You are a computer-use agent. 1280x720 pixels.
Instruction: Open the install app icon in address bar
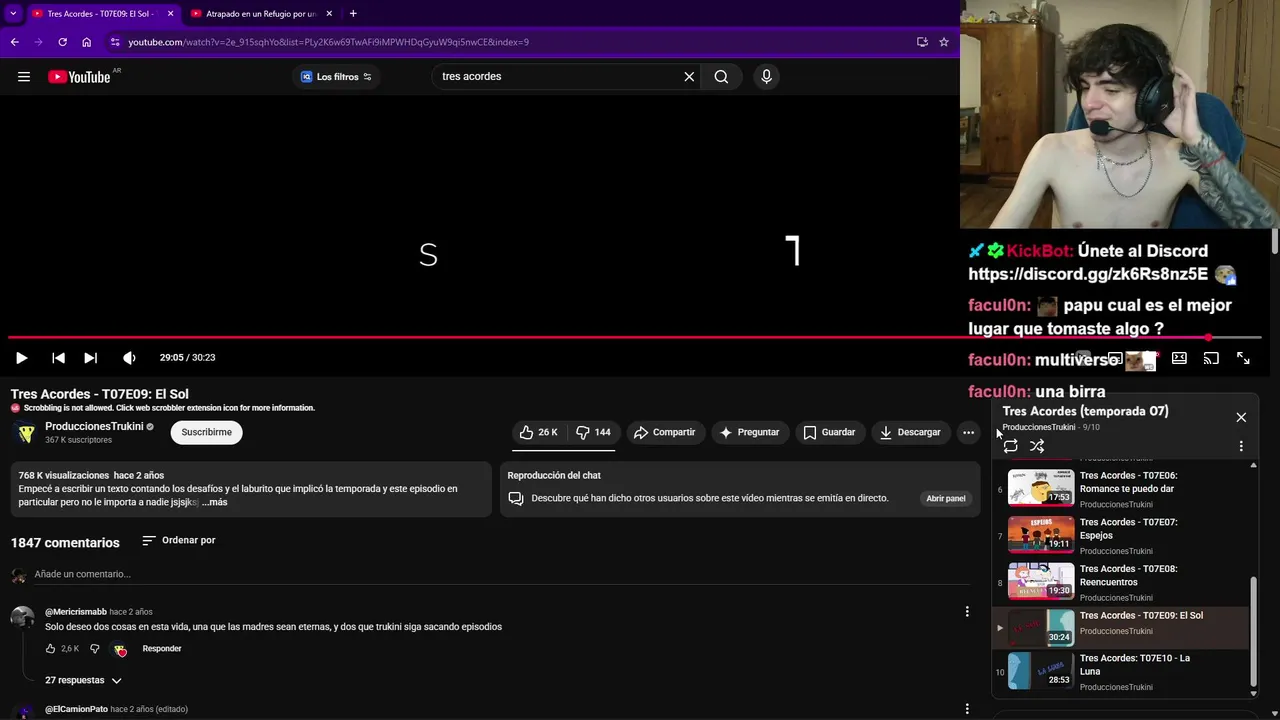tap(922, 42)
